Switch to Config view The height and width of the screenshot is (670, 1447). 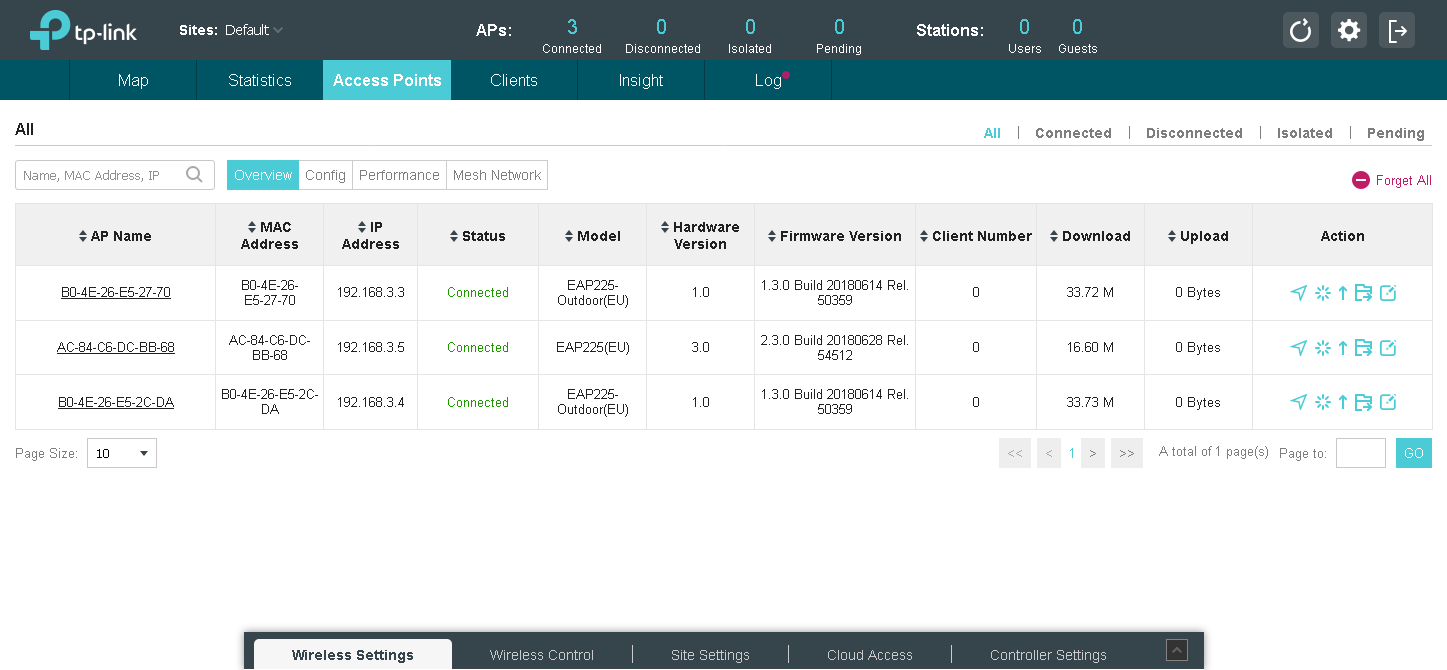tap(325, 175)
